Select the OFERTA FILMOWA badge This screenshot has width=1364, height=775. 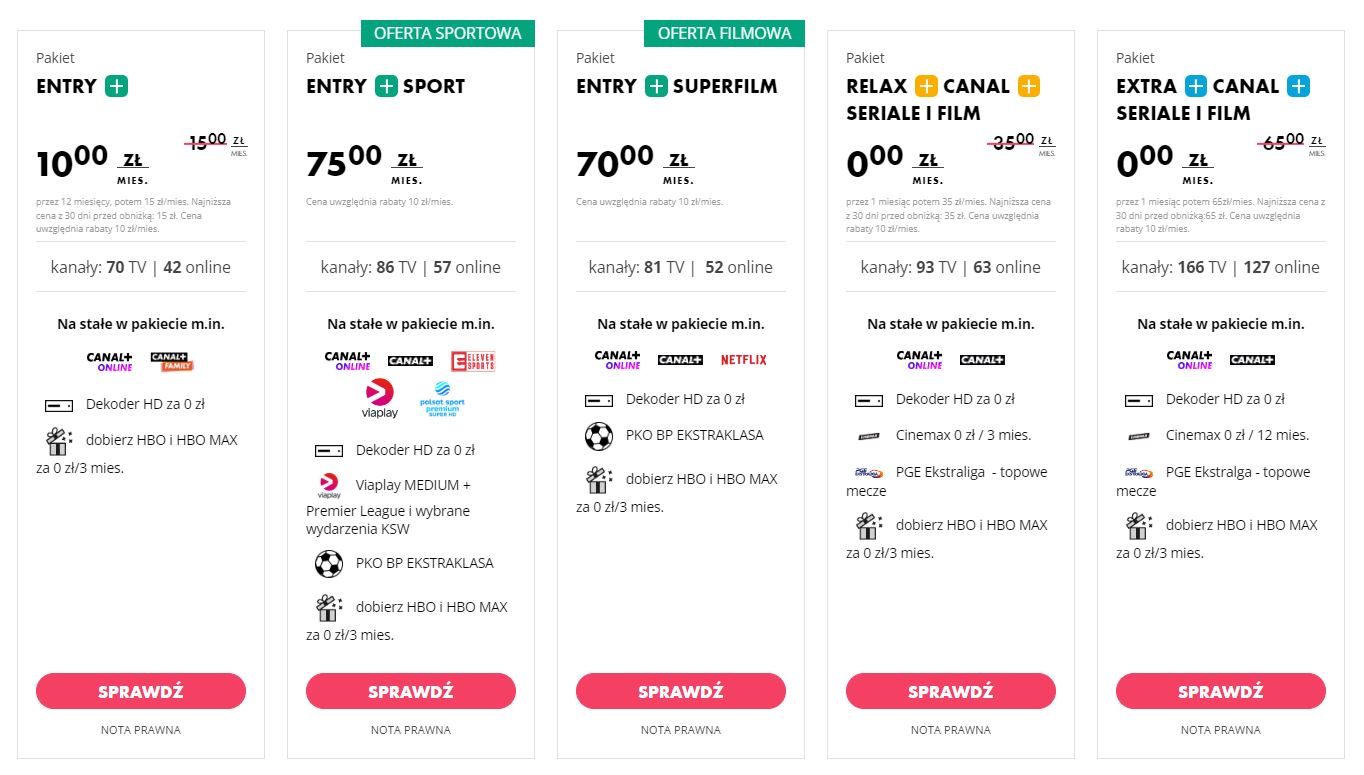[x=725, y=33]
